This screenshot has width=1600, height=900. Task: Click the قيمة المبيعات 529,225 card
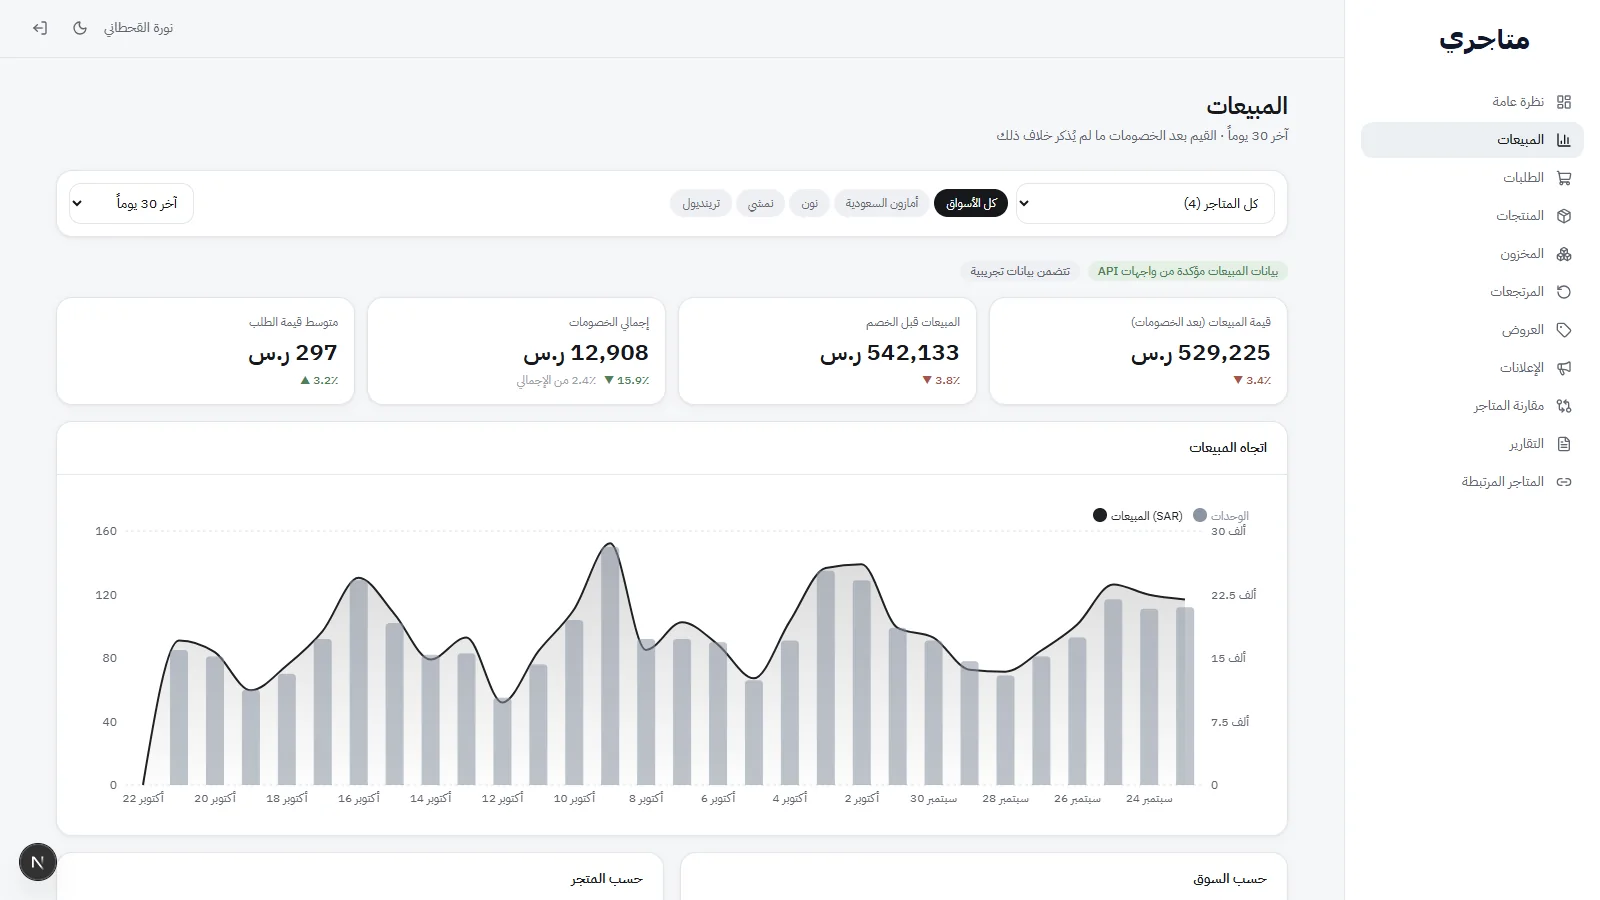click(1138, 351)
